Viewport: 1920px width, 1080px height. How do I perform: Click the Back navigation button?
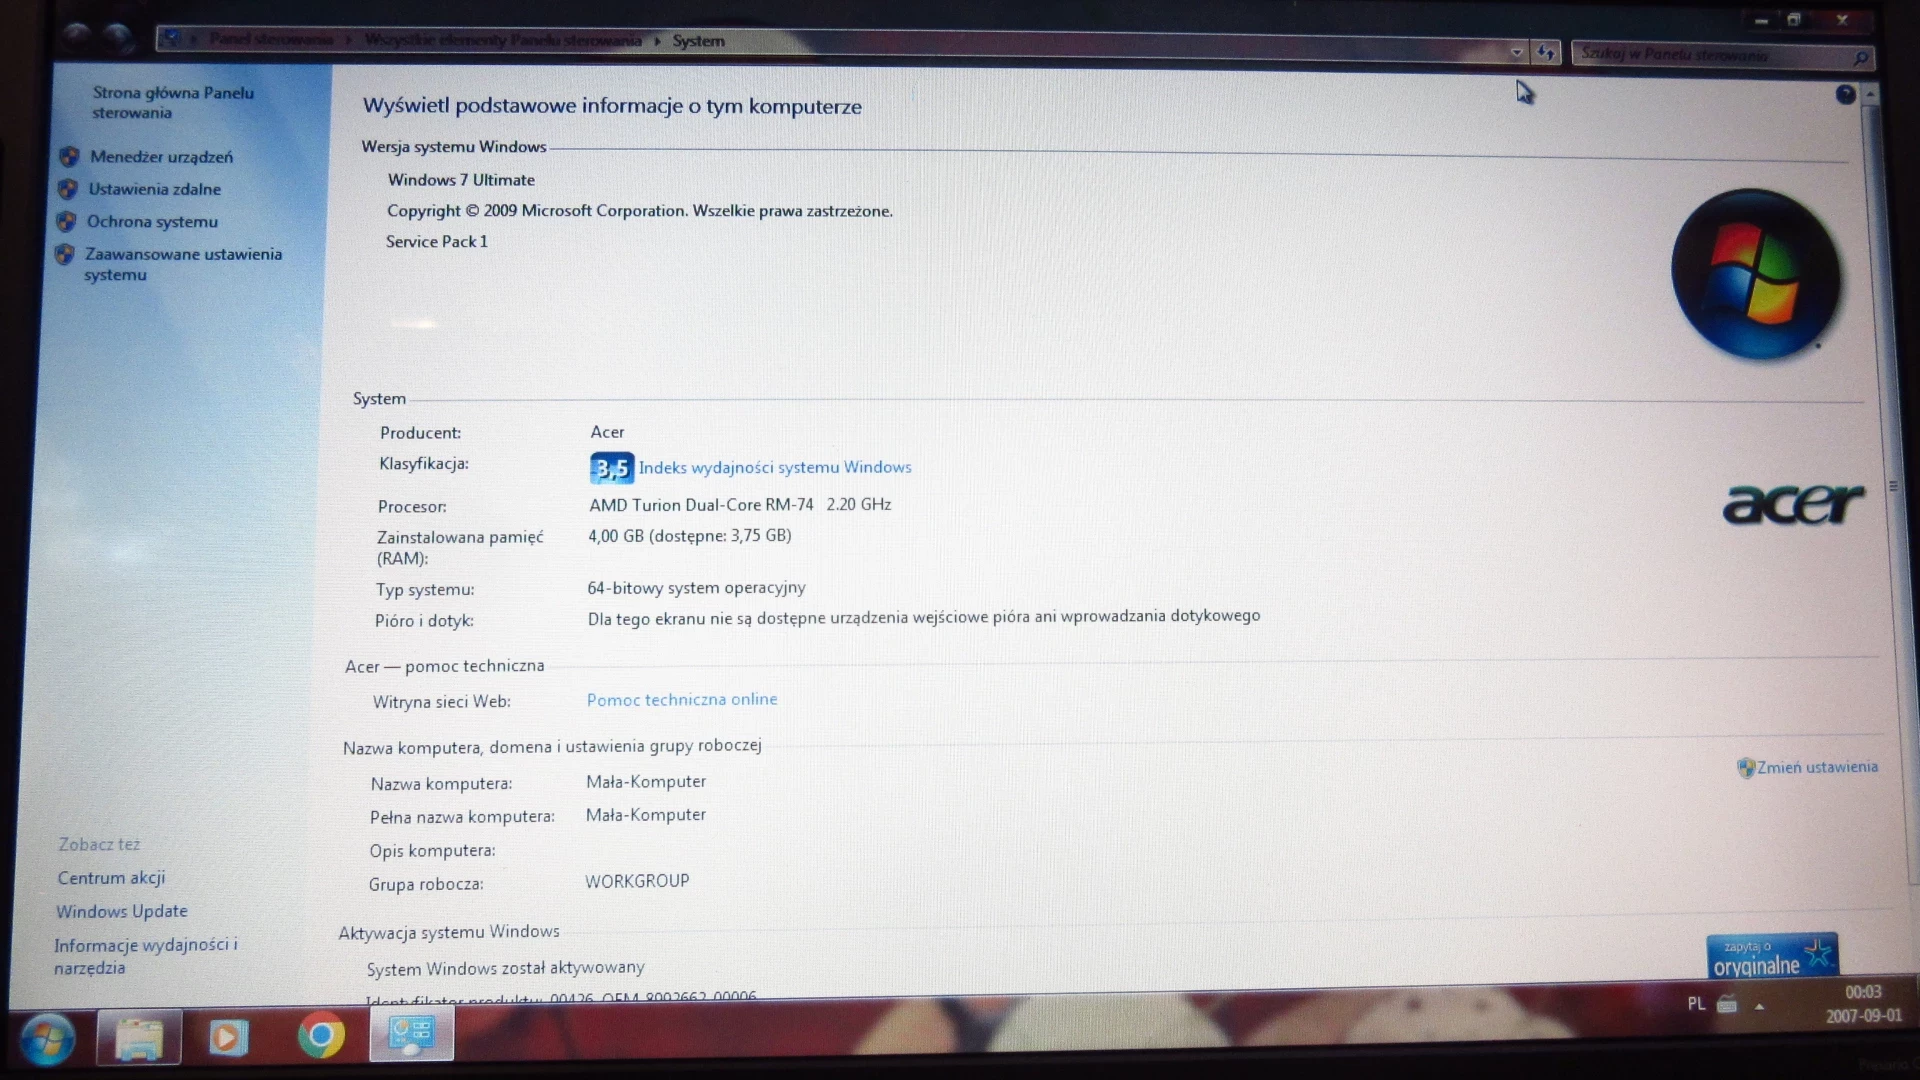77,38
